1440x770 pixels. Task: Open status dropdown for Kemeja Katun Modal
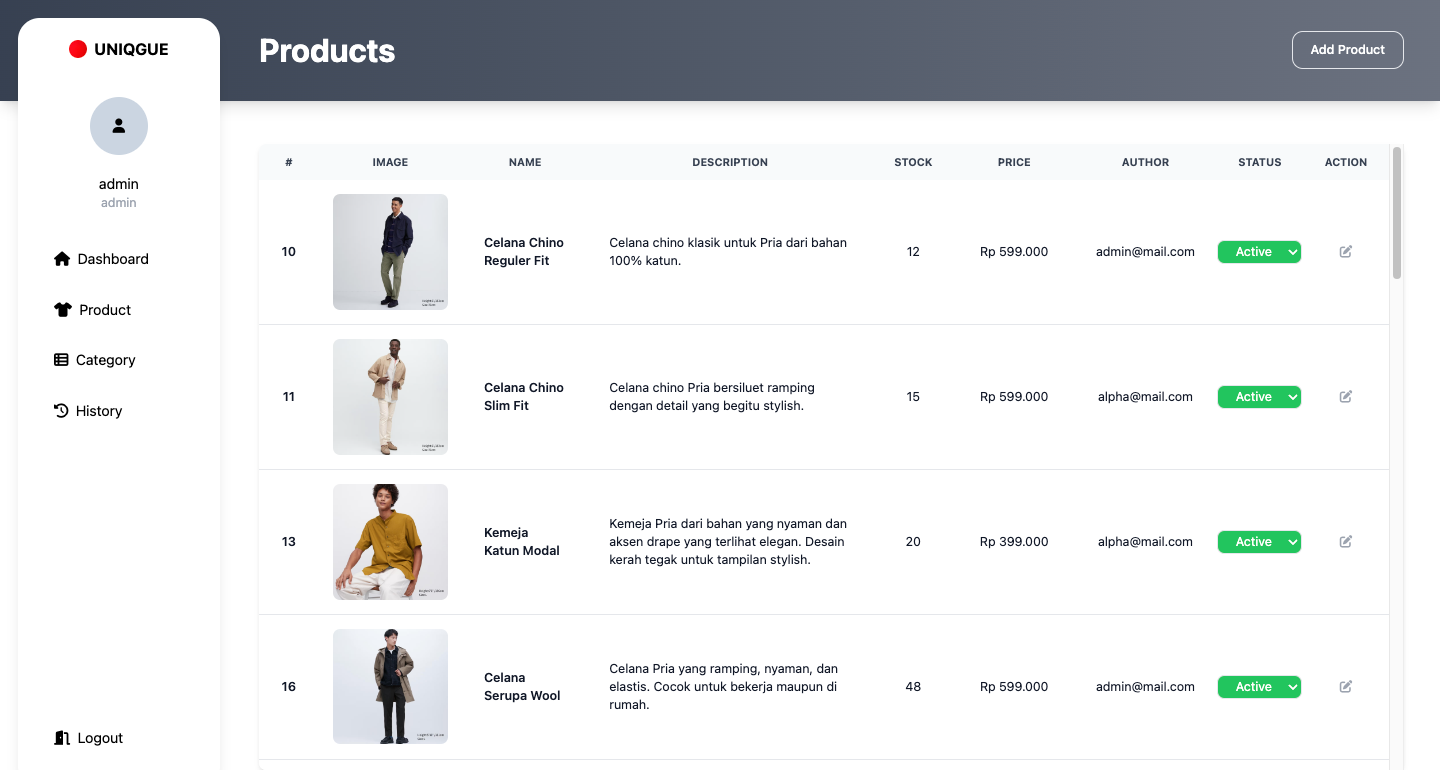[x=1259, y=542]
